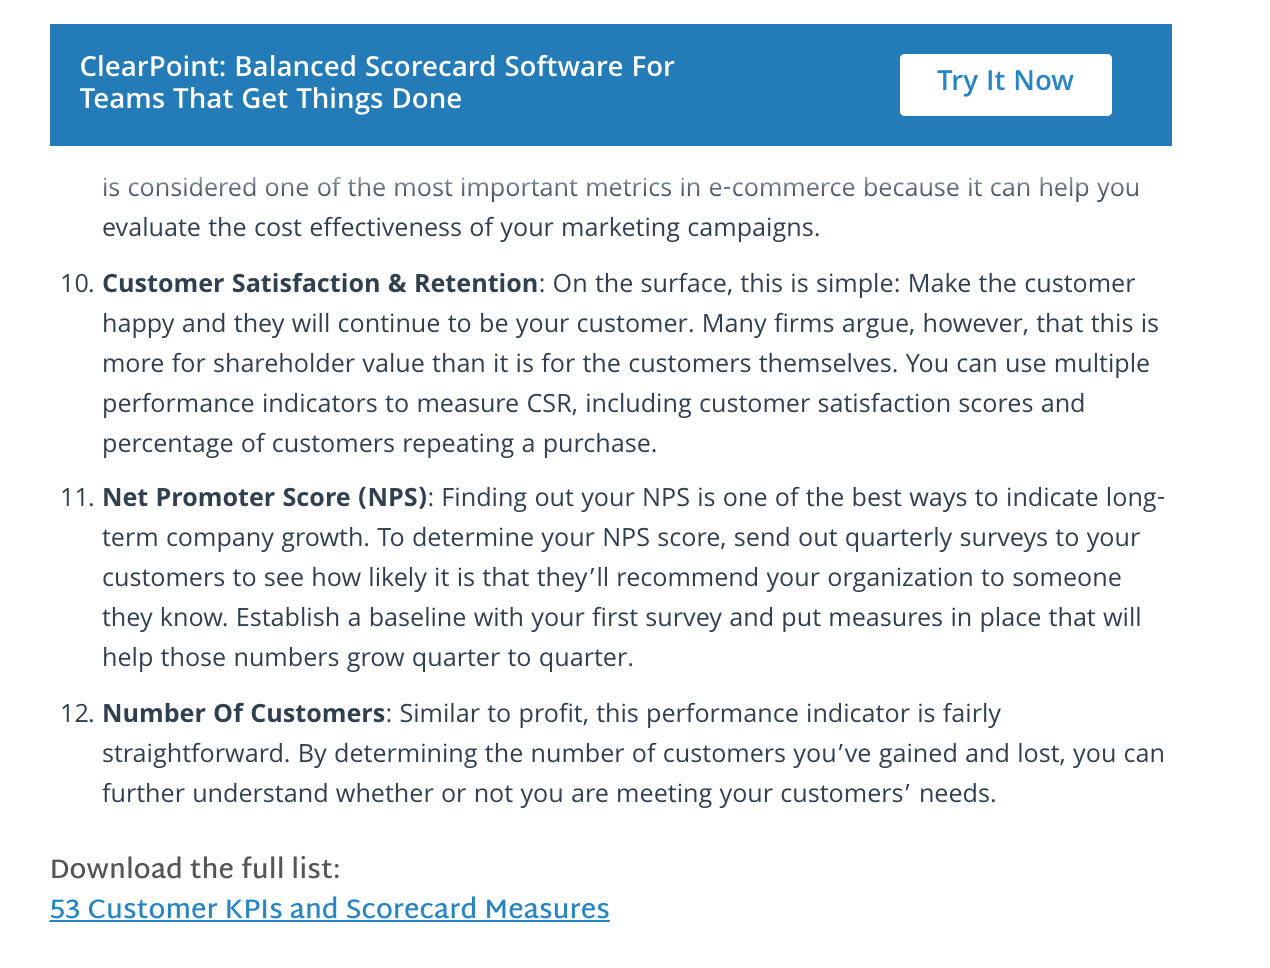The image size is (1270, 968).
Task: Click the CSR abbreviation in item 10
Action: tap(552, 404)
